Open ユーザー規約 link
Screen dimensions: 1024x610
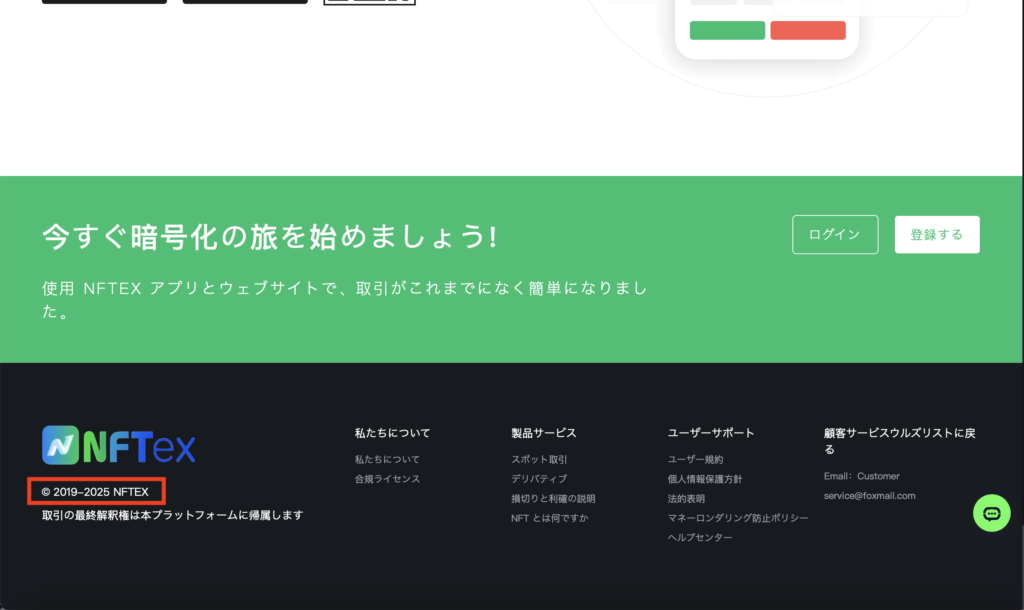tap(695, 460)
